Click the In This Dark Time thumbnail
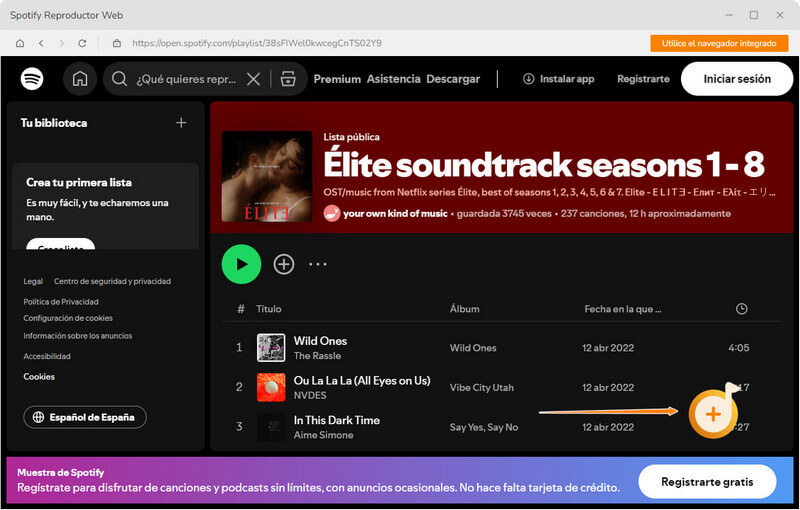 [x=271, y=427]
